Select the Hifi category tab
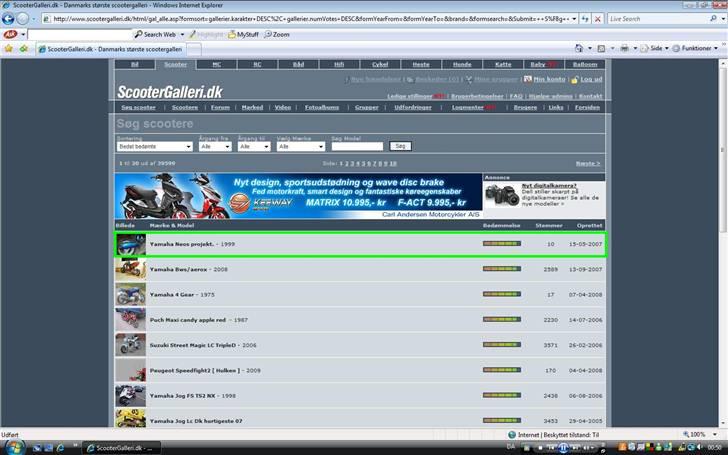The height and width of the screenshot is (455, 728). coord(340,64)
